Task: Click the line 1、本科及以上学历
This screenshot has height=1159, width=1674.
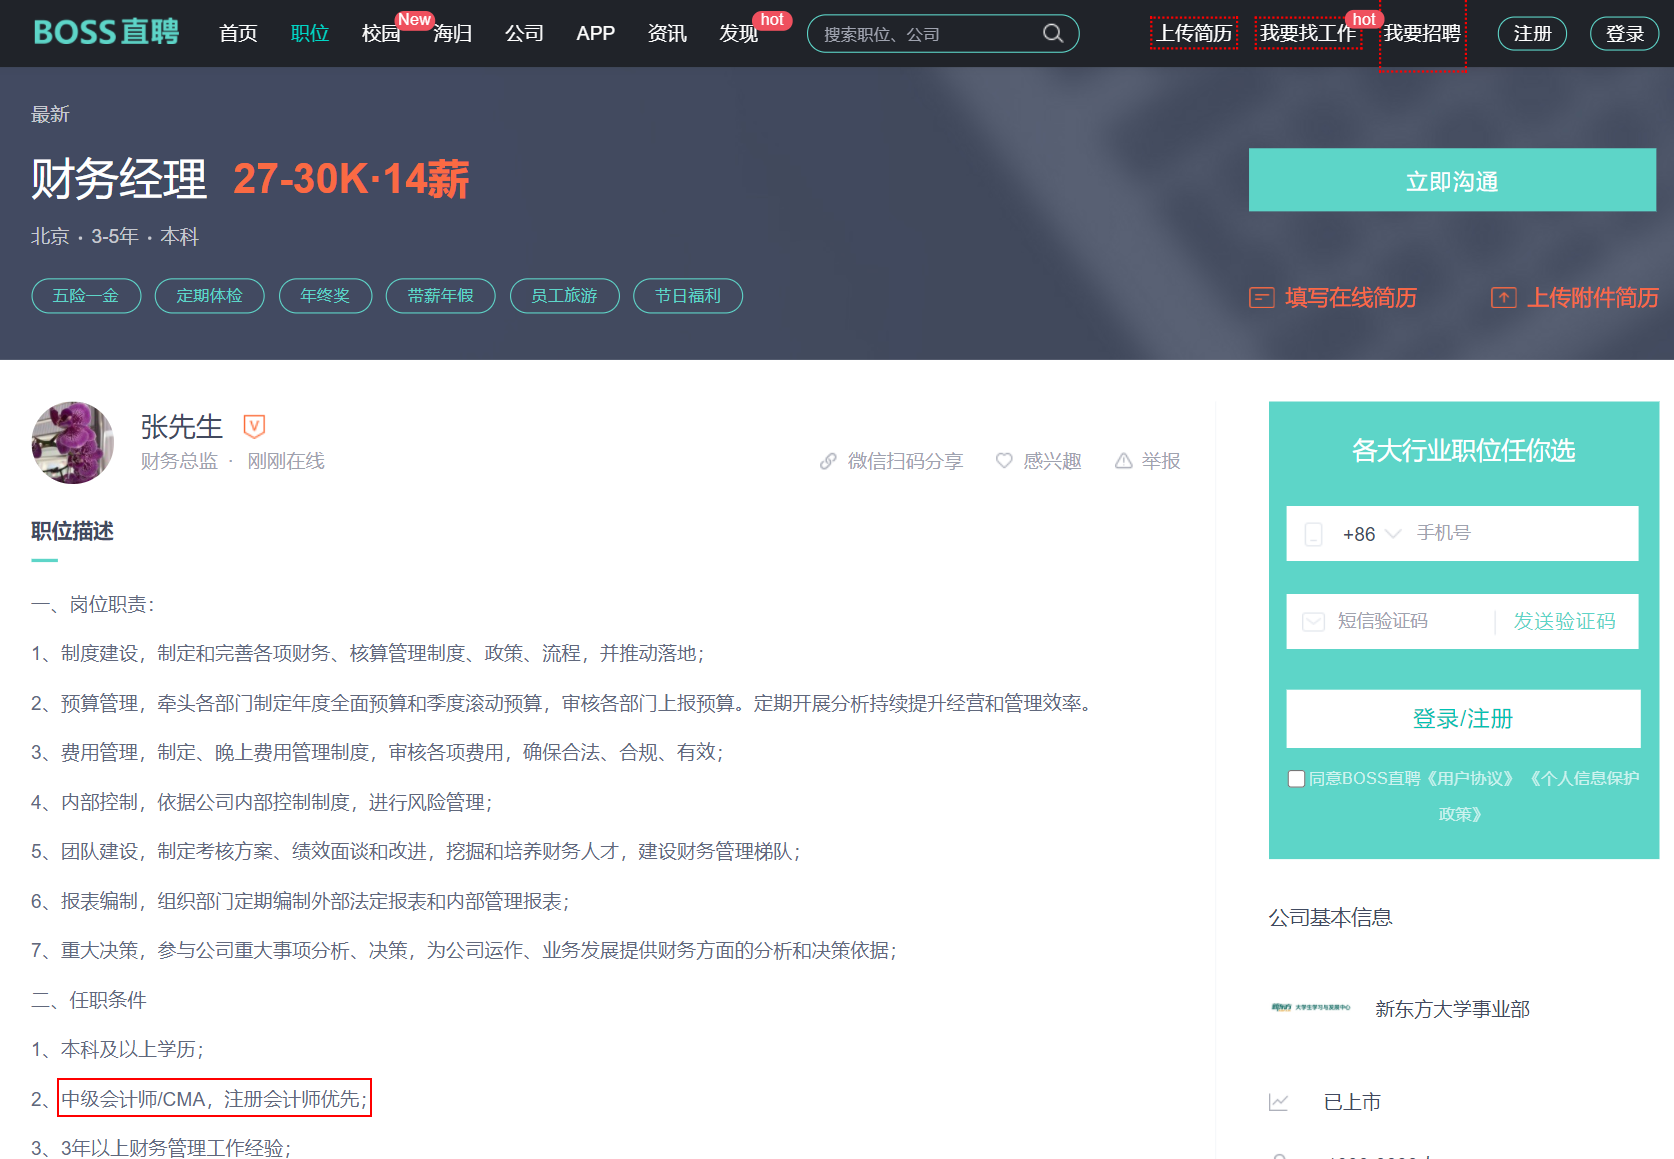Action: coord(118,1049)
